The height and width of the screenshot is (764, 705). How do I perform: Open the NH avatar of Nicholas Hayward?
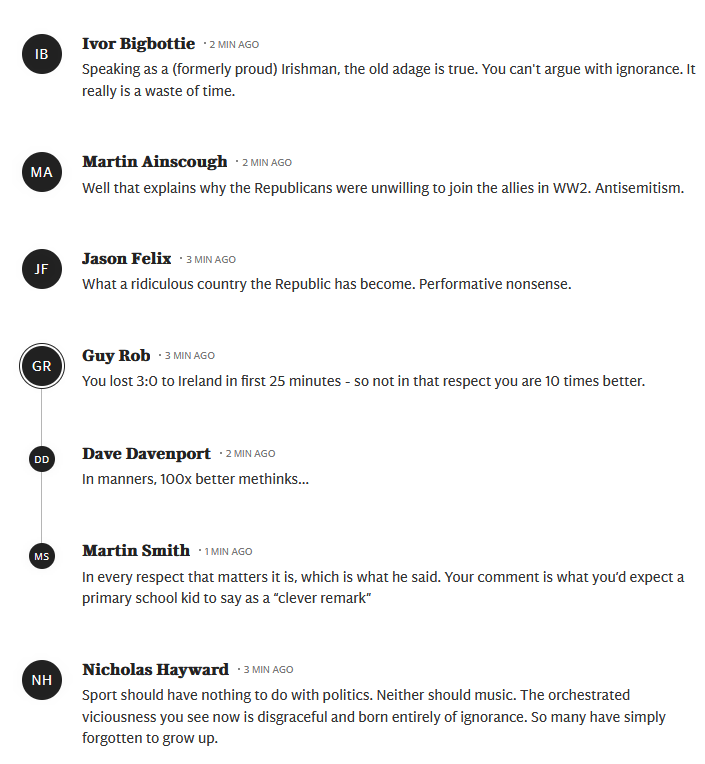coord(42,680)
